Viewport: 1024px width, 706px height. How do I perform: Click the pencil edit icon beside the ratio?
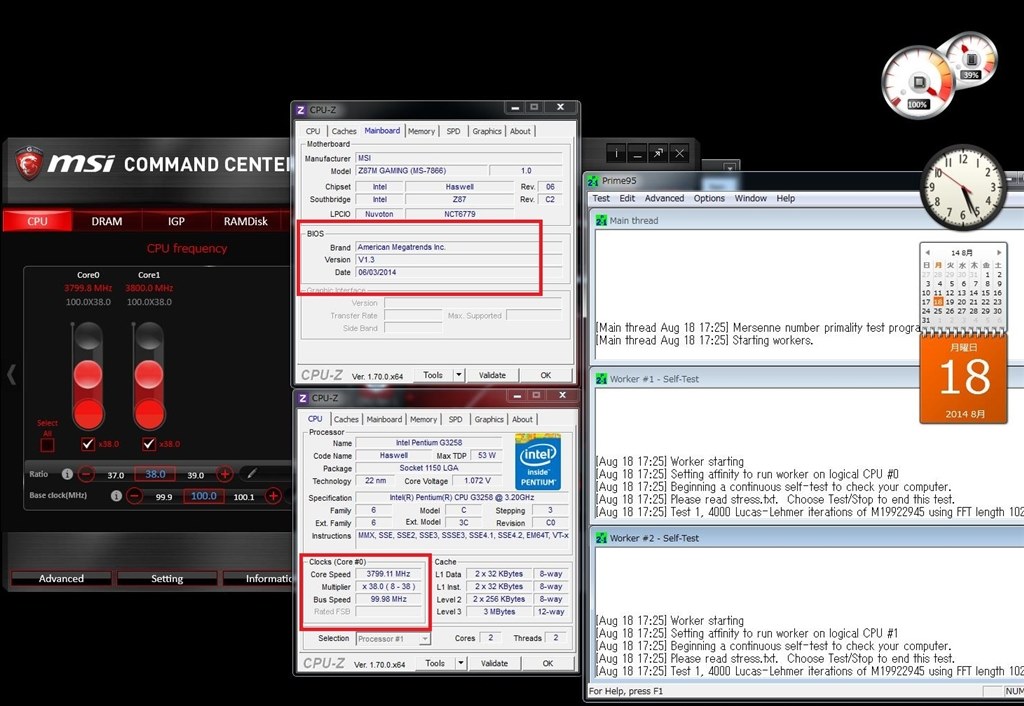(252, 472)
